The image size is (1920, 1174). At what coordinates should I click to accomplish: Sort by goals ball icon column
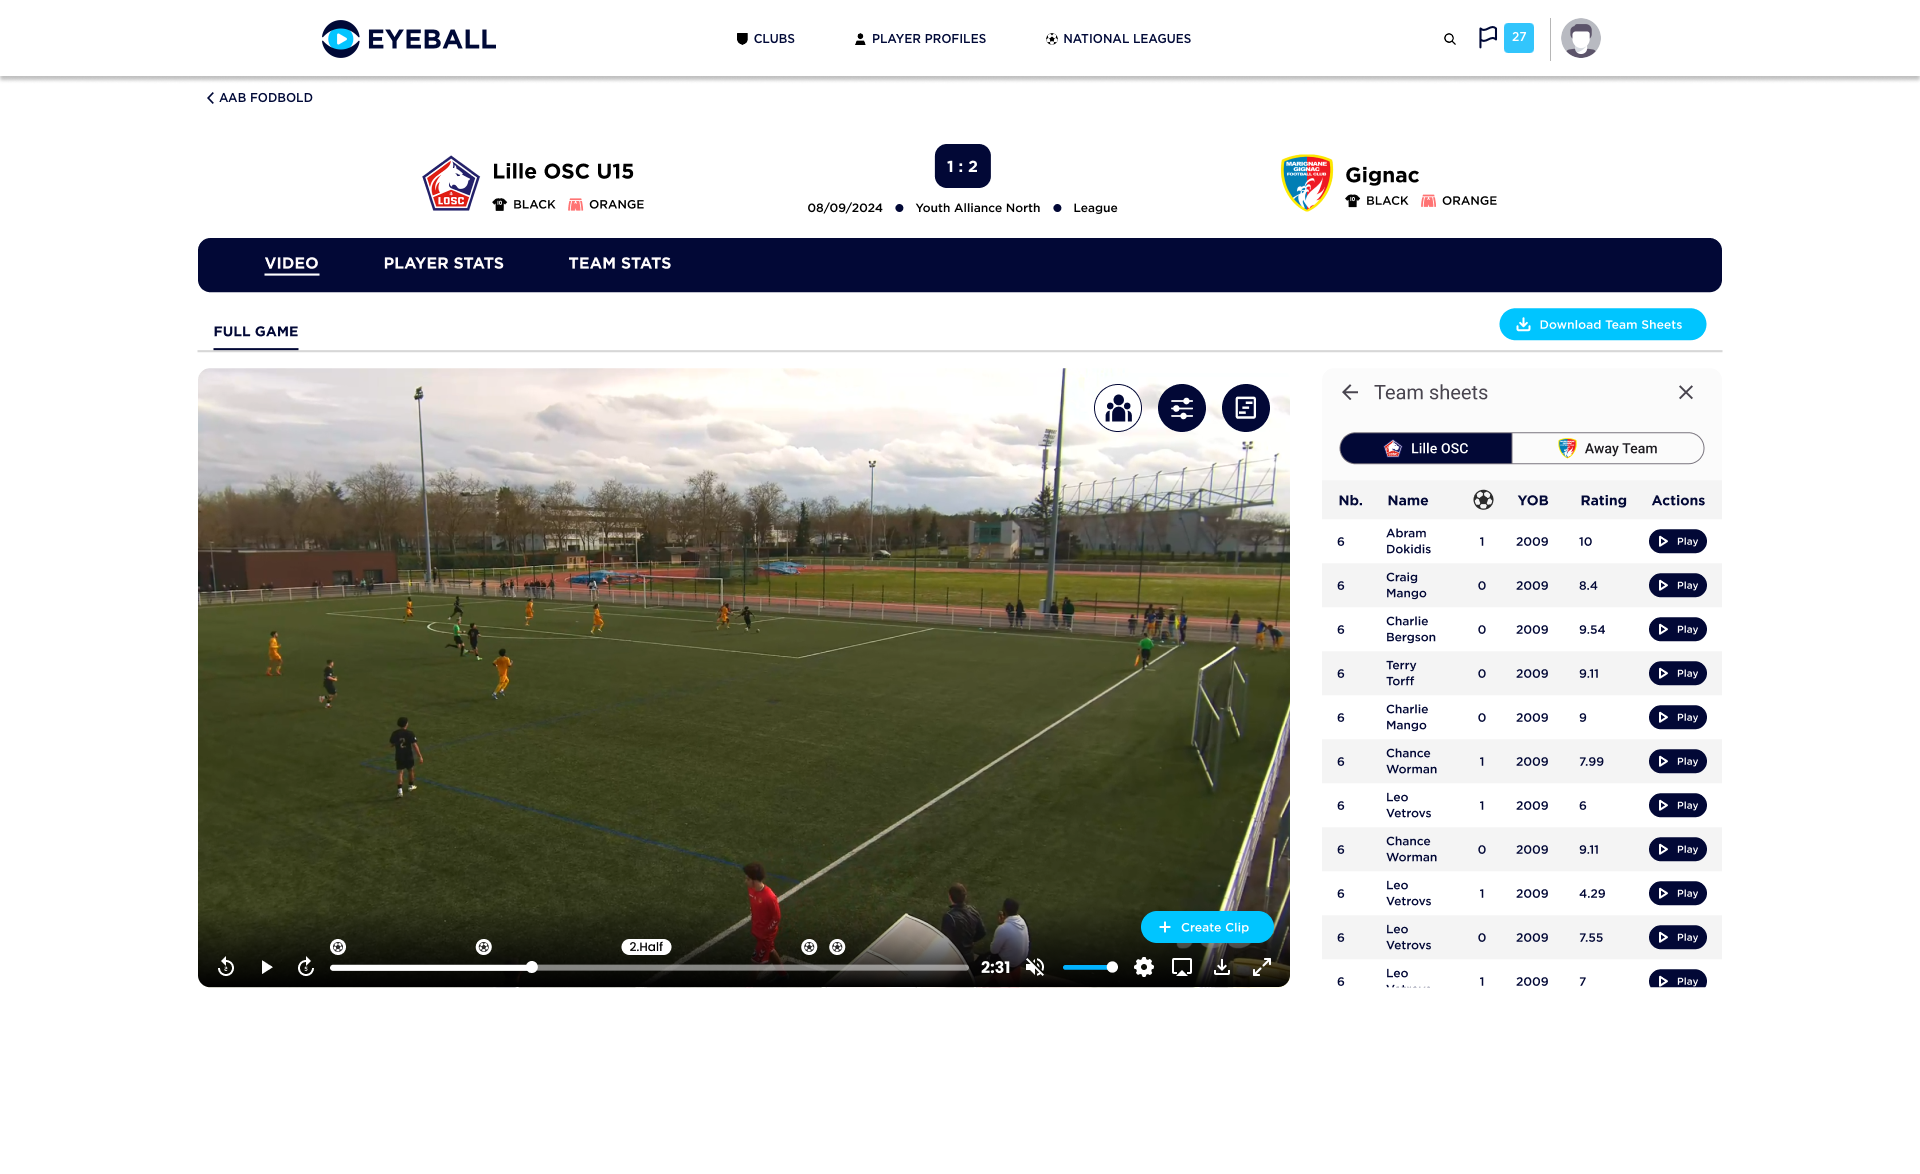(x=1483, y=500)
